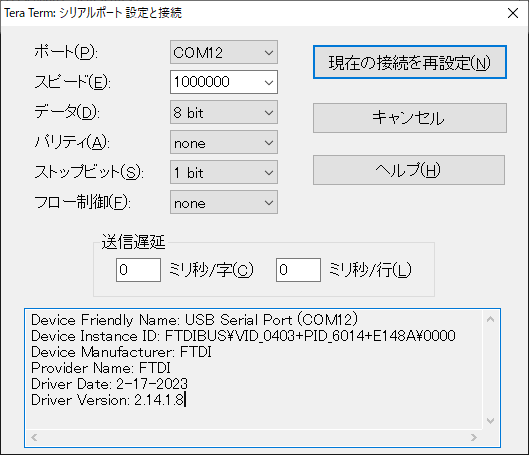Click the Device Friendly Name line in info box

[x=194, y=320]
